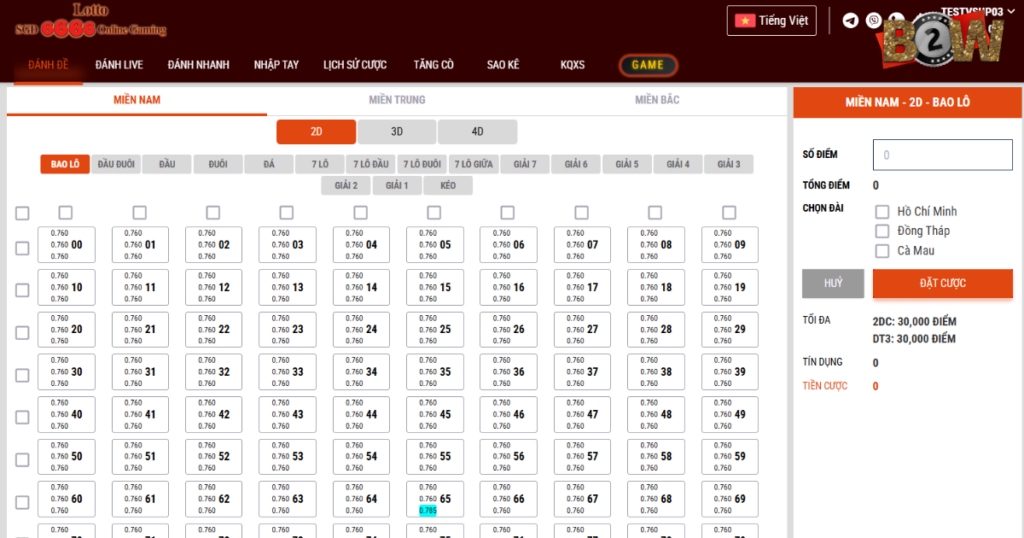The width and height of the screenshot is (1024, 538).
Task: Select the 4D bet type
Action: pos(477,132)
